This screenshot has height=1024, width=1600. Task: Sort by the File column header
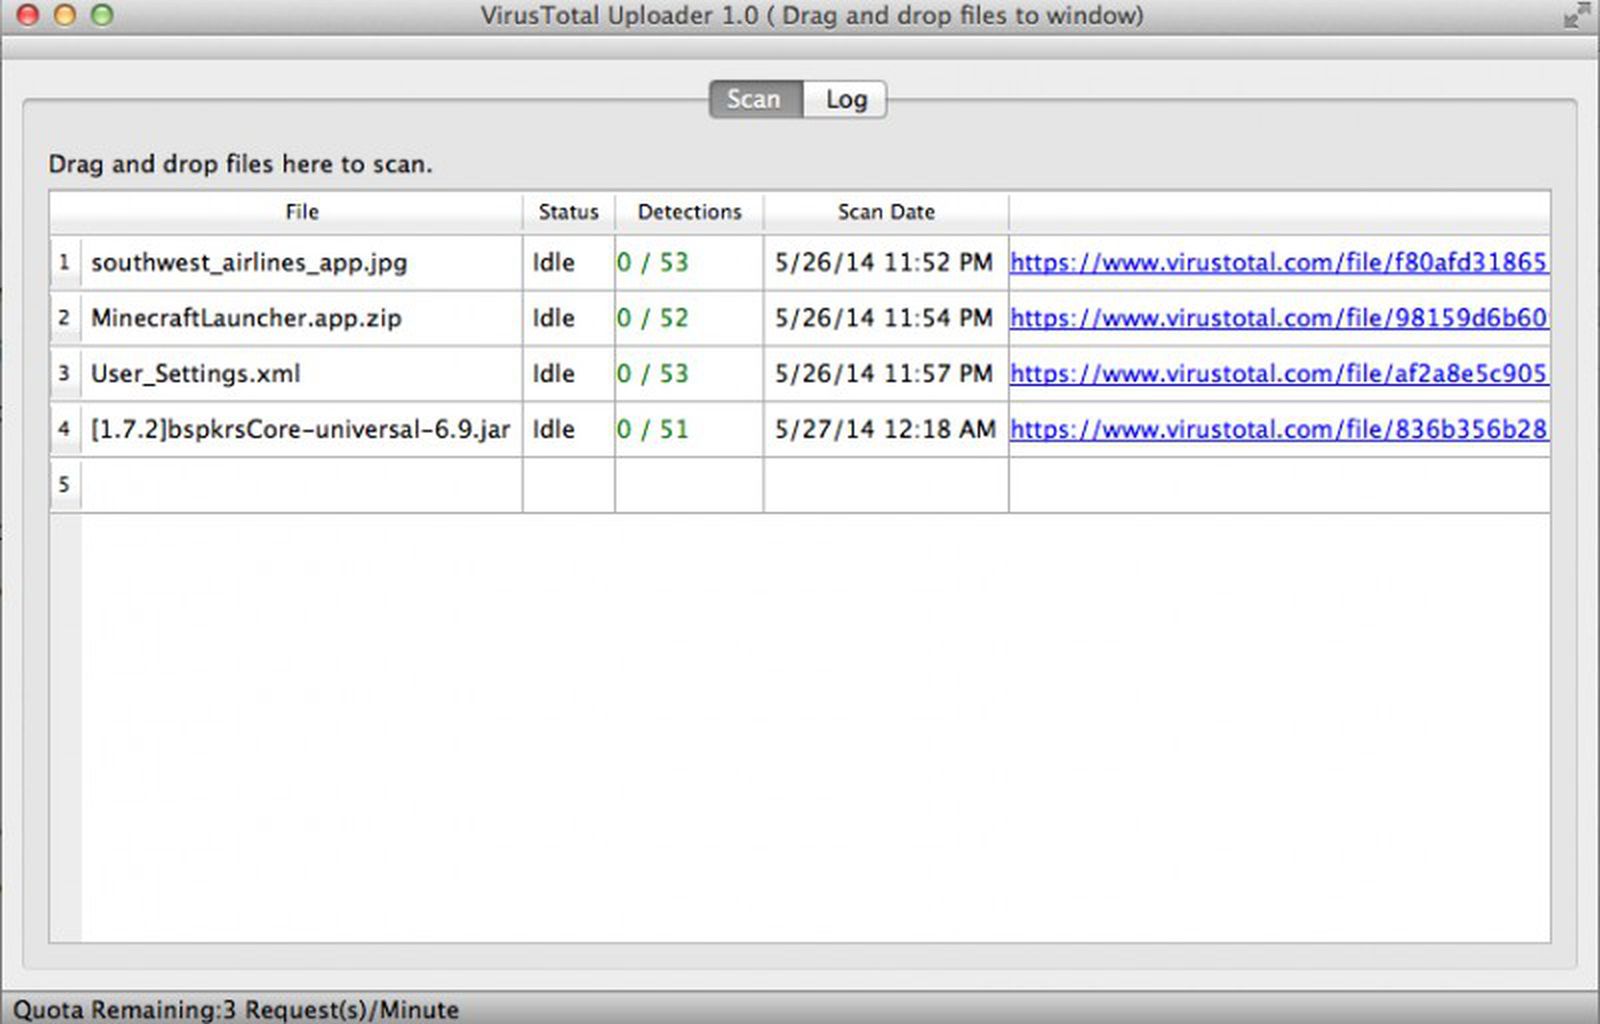tap(300, 212)
